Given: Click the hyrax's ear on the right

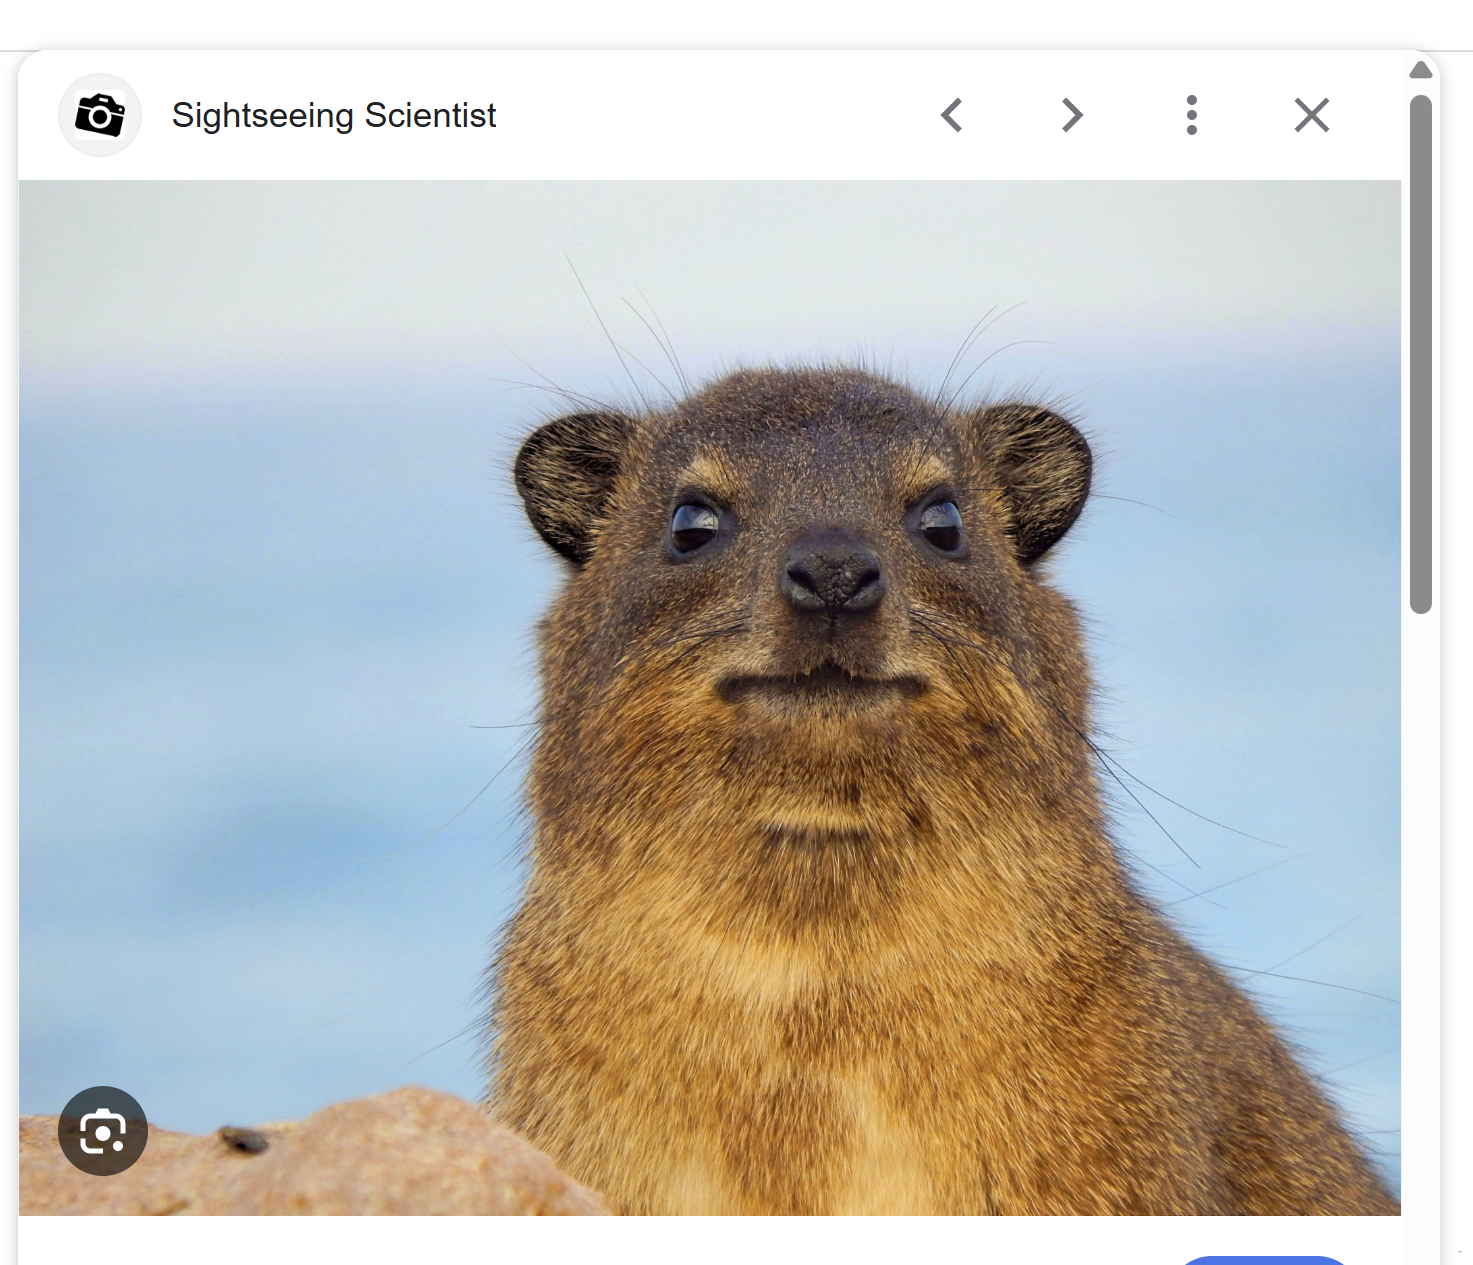Looking at the screenshot, I should [1040, 475].
